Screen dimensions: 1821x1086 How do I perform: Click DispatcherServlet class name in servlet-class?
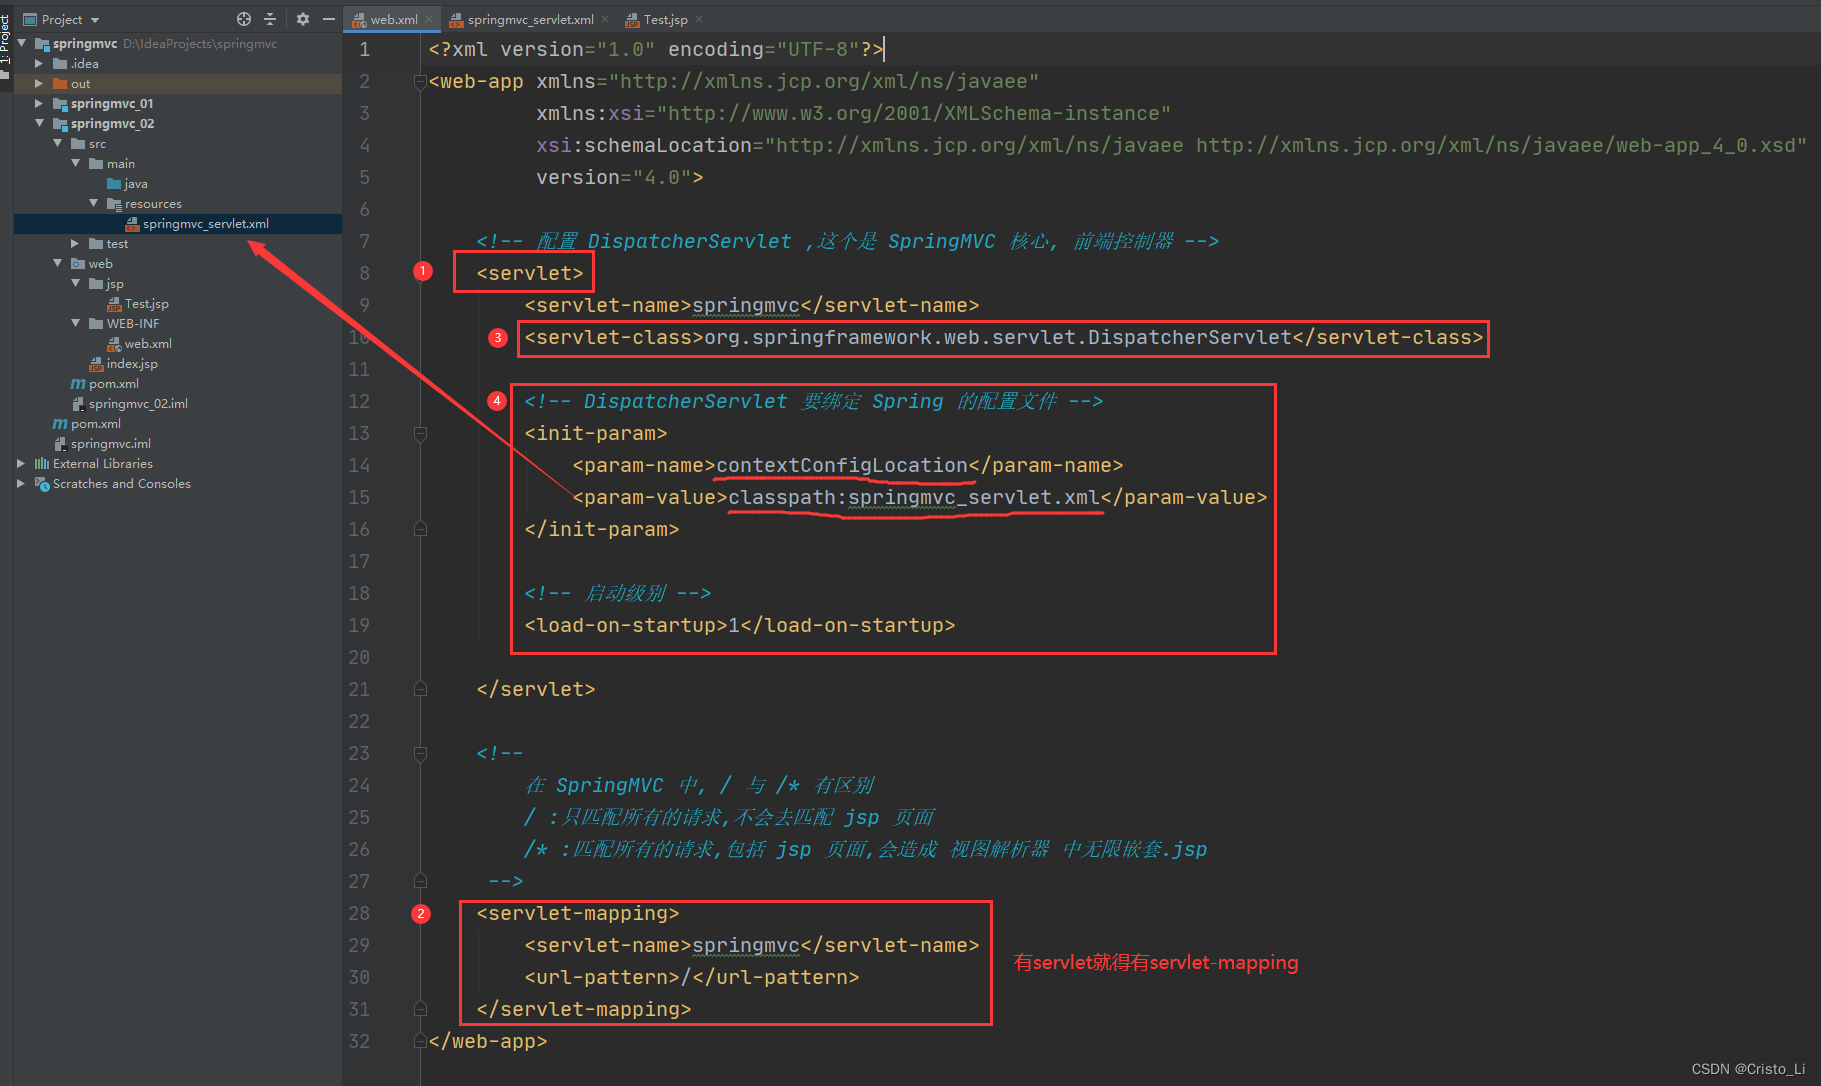(x=1190, y=337)
